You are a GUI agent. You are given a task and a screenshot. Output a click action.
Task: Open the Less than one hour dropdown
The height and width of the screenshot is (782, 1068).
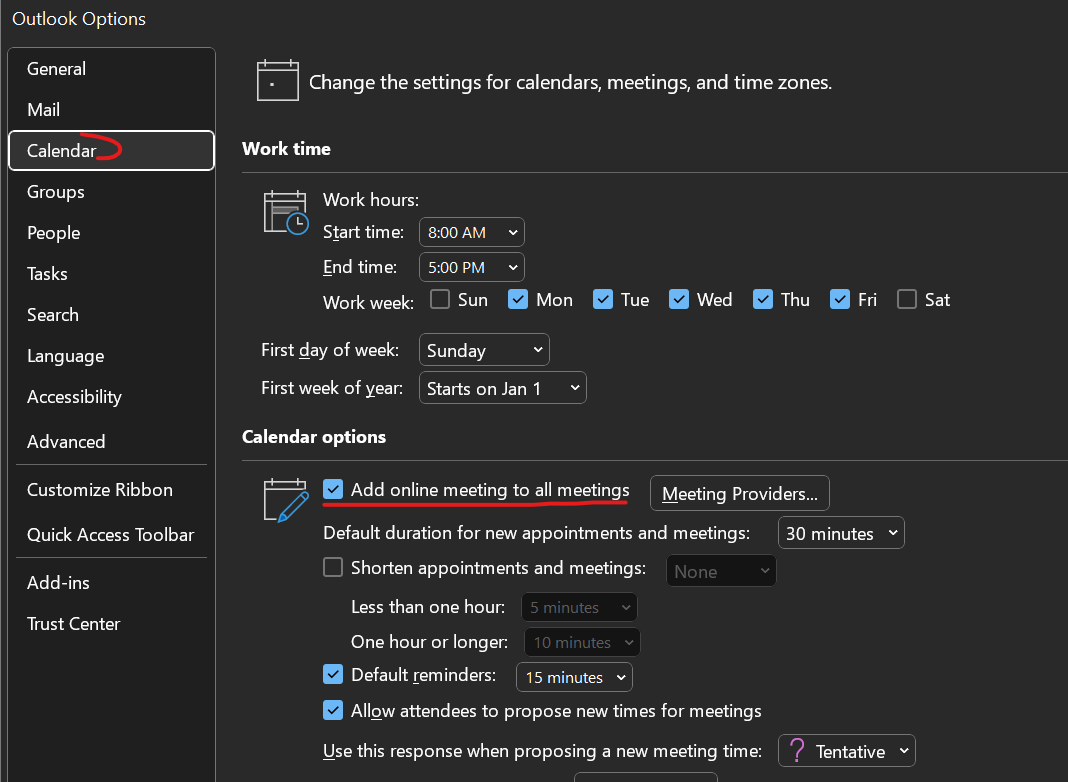[579, 608]
